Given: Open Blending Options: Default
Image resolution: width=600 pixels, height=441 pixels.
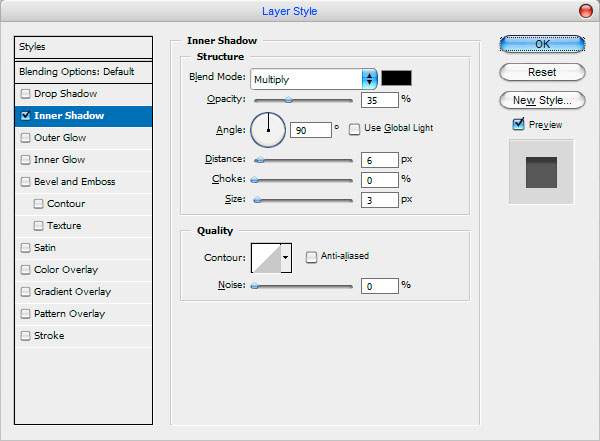Looking at the screenshot, I should [x=83, y=72].
